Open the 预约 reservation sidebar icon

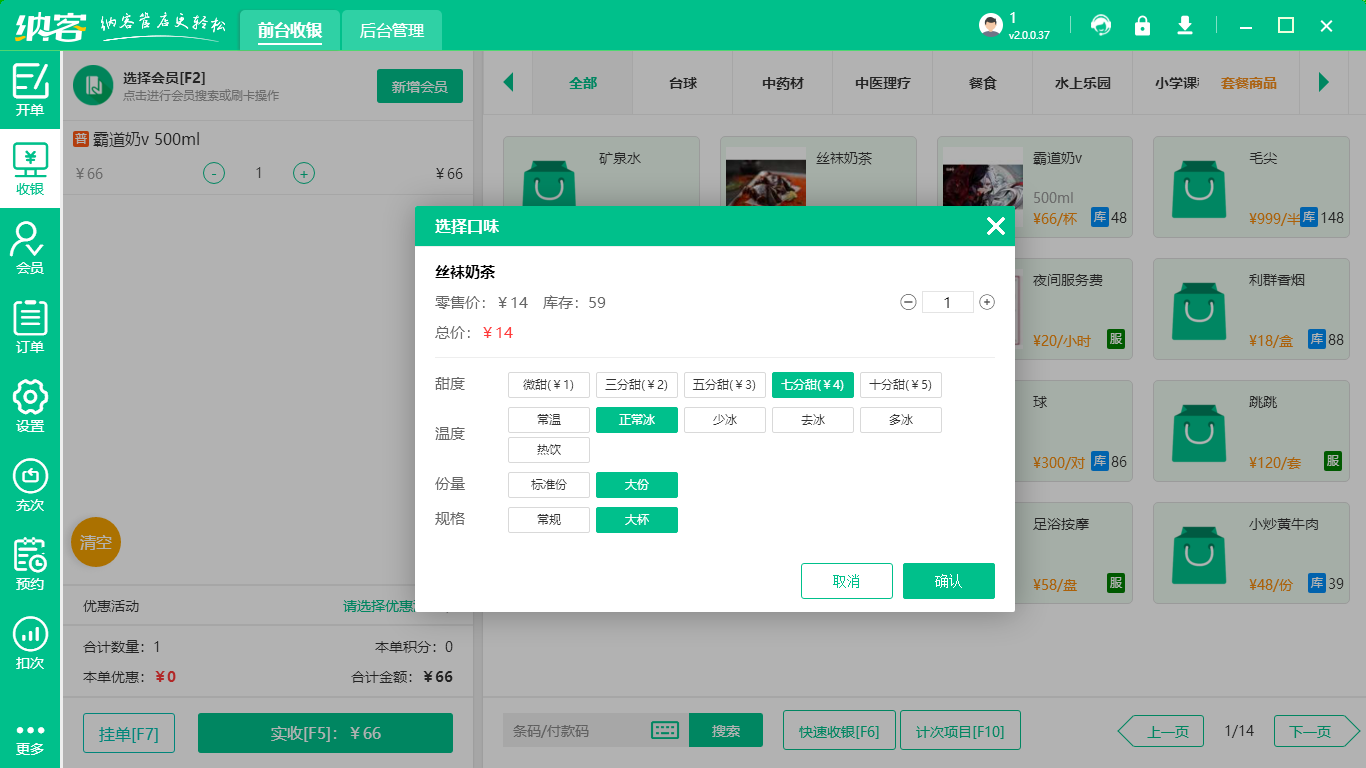click(x=30, y=564)
